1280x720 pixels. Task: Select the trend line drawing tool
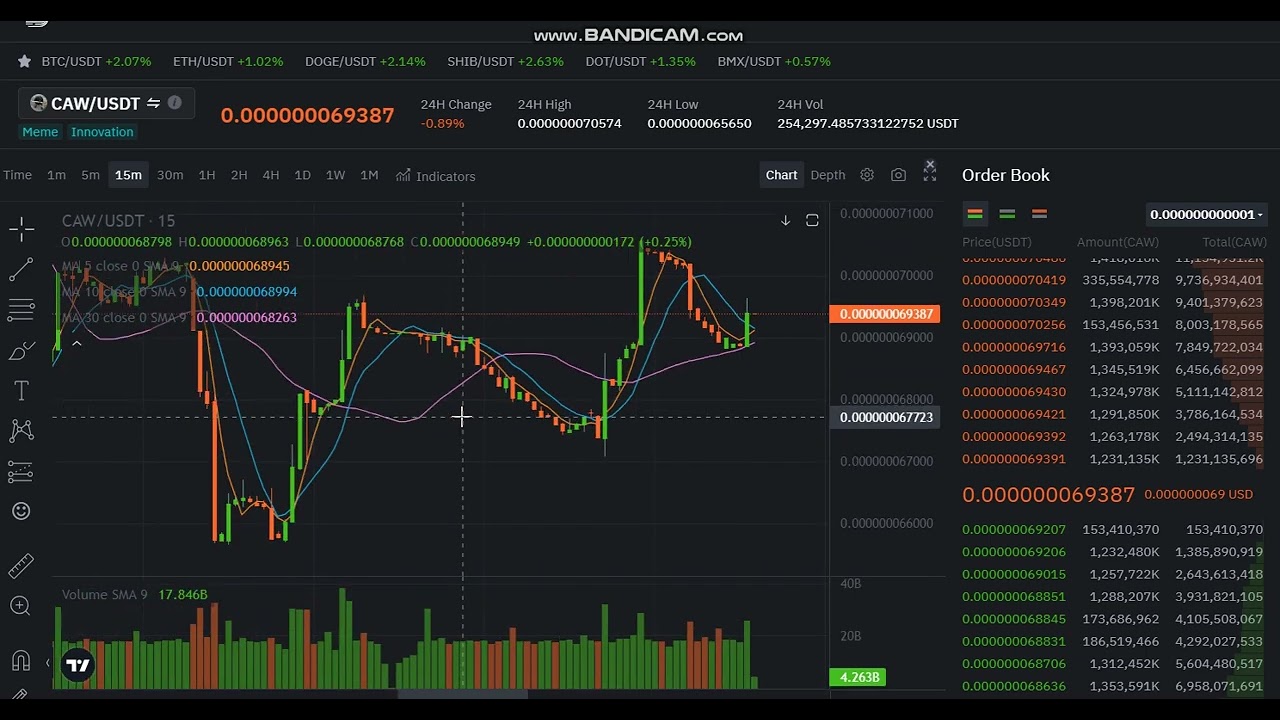coord(21,270)
